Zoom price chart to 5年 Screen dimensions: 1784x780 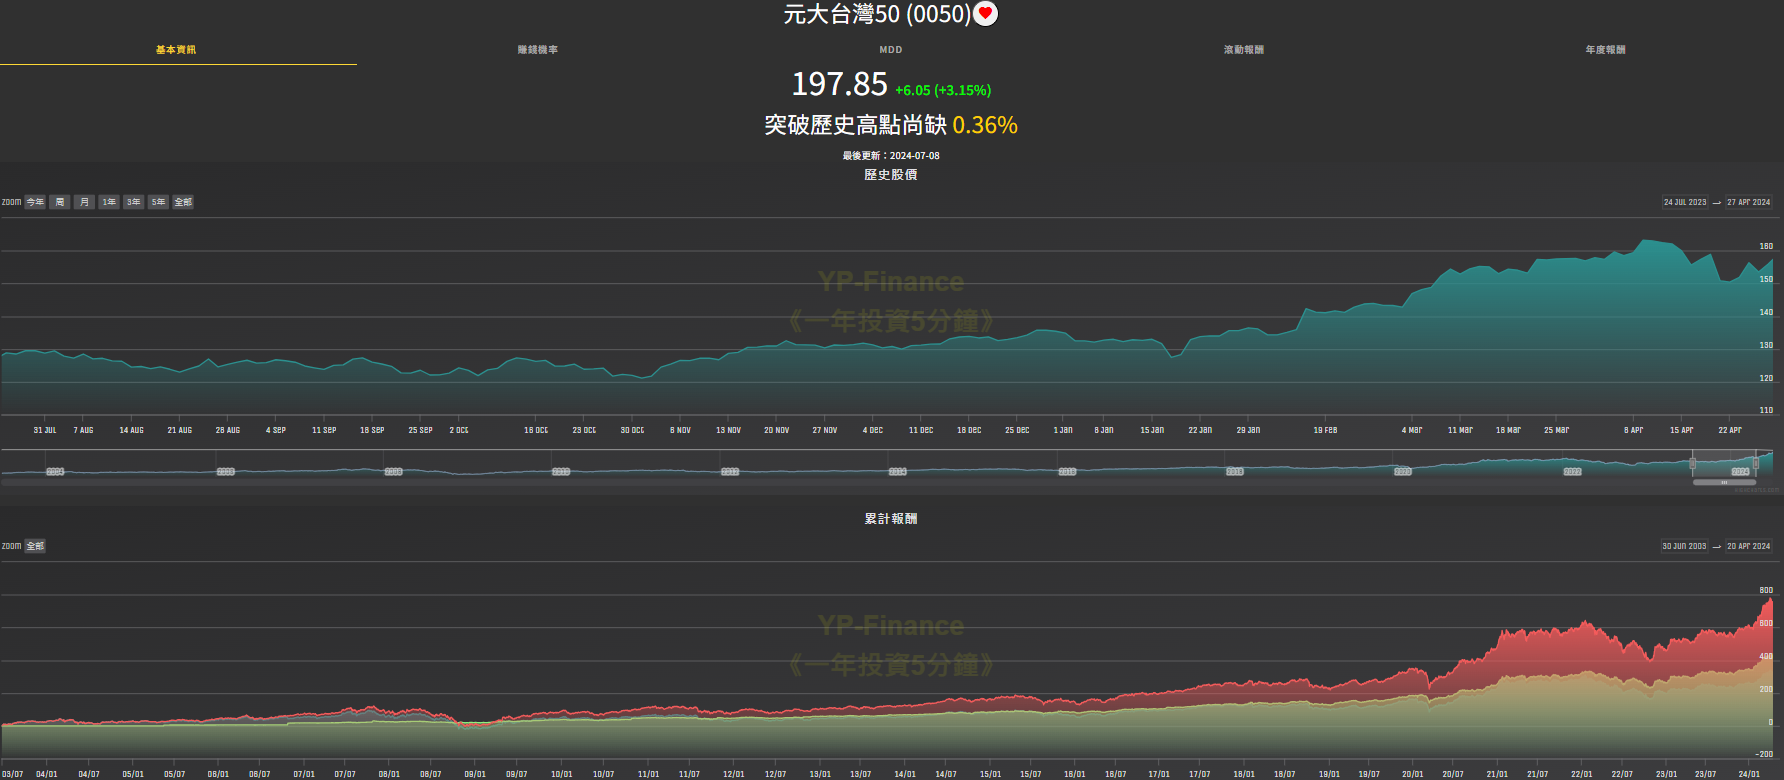click(x=158, y=202)
